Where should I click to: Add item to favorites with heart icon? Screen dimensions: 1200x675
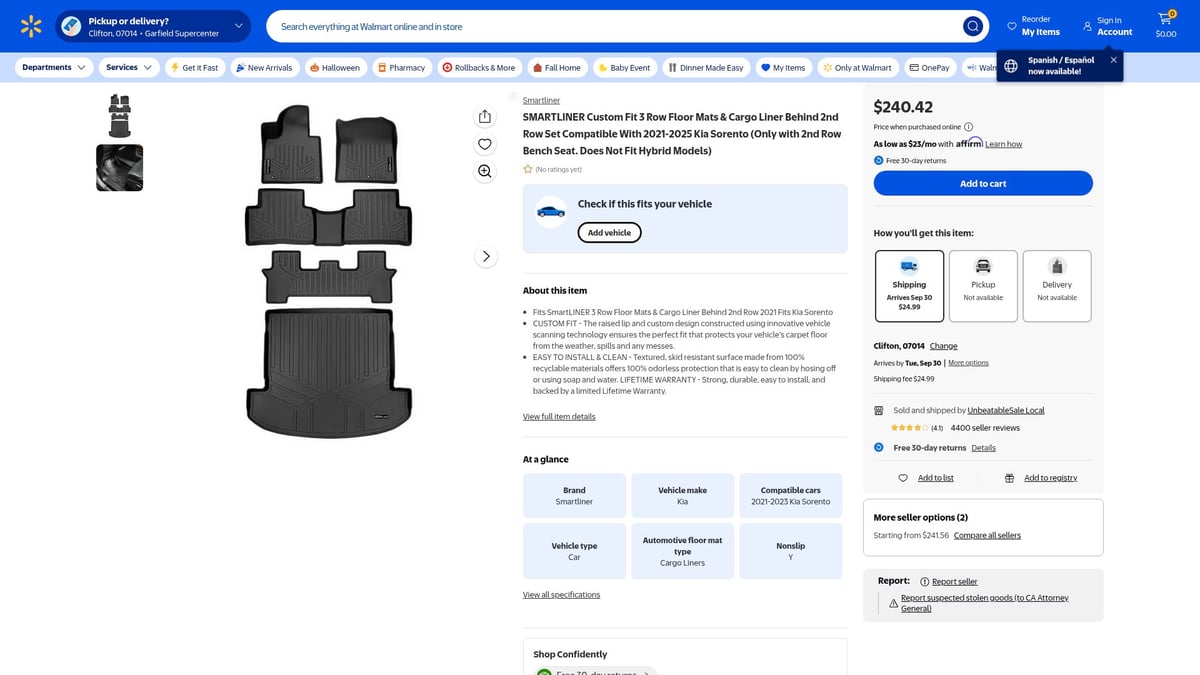point(485,144)
